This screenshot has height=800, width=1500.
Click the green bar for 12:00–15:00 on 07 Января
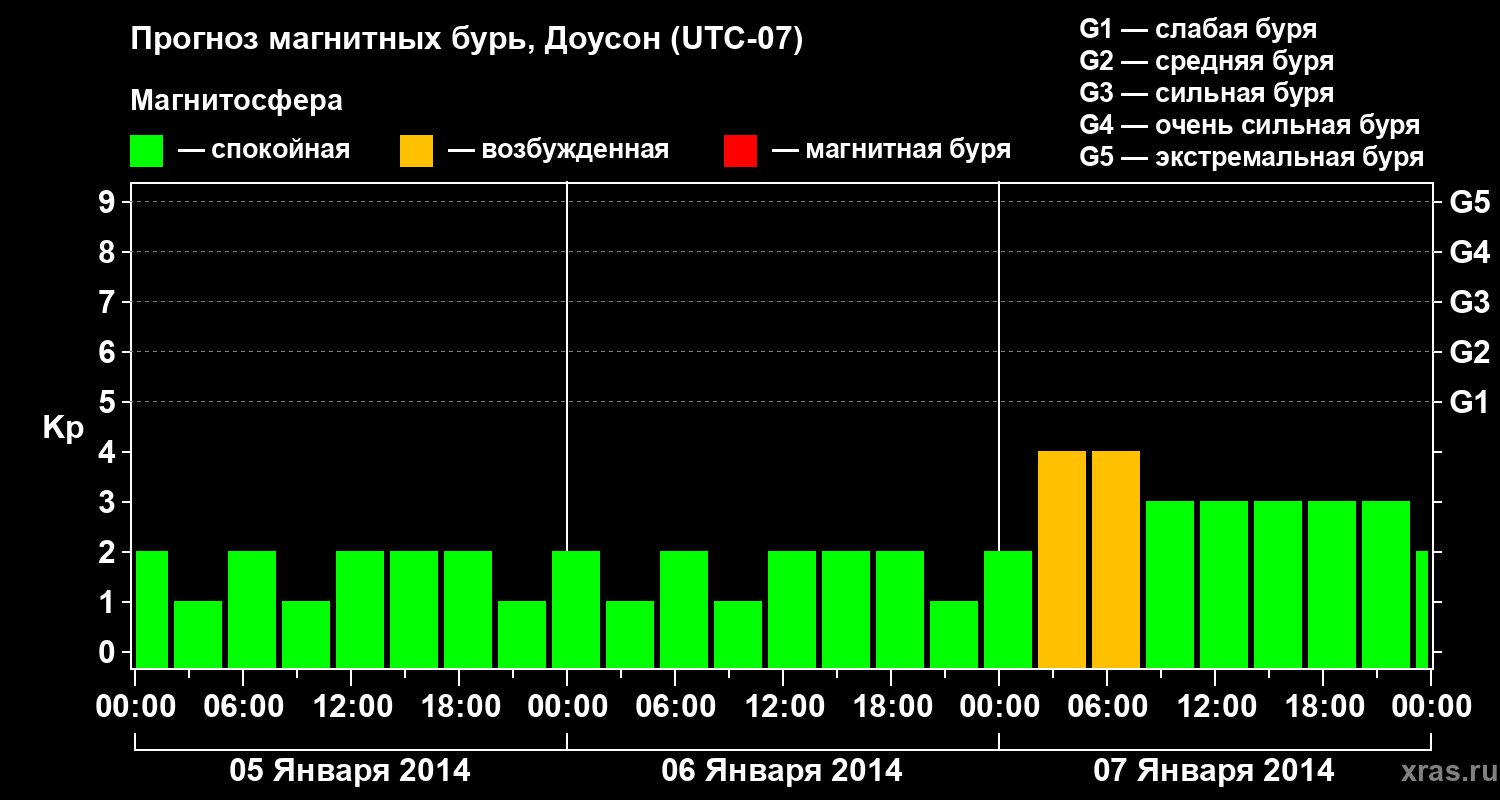(x=1224, y=584)
